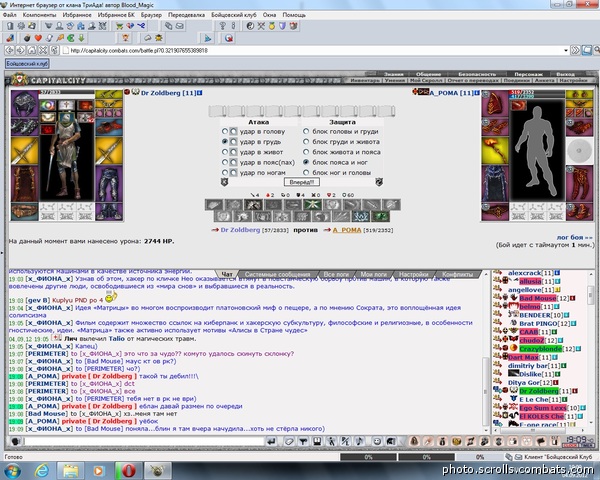This screenshot has width=600, height=480.
Task: Click the URL address bar field
Action: pos(314,51)
